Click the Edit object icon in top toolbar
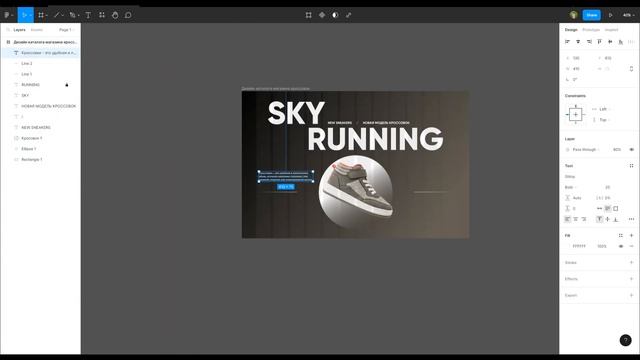 click(x=309, y=15)
